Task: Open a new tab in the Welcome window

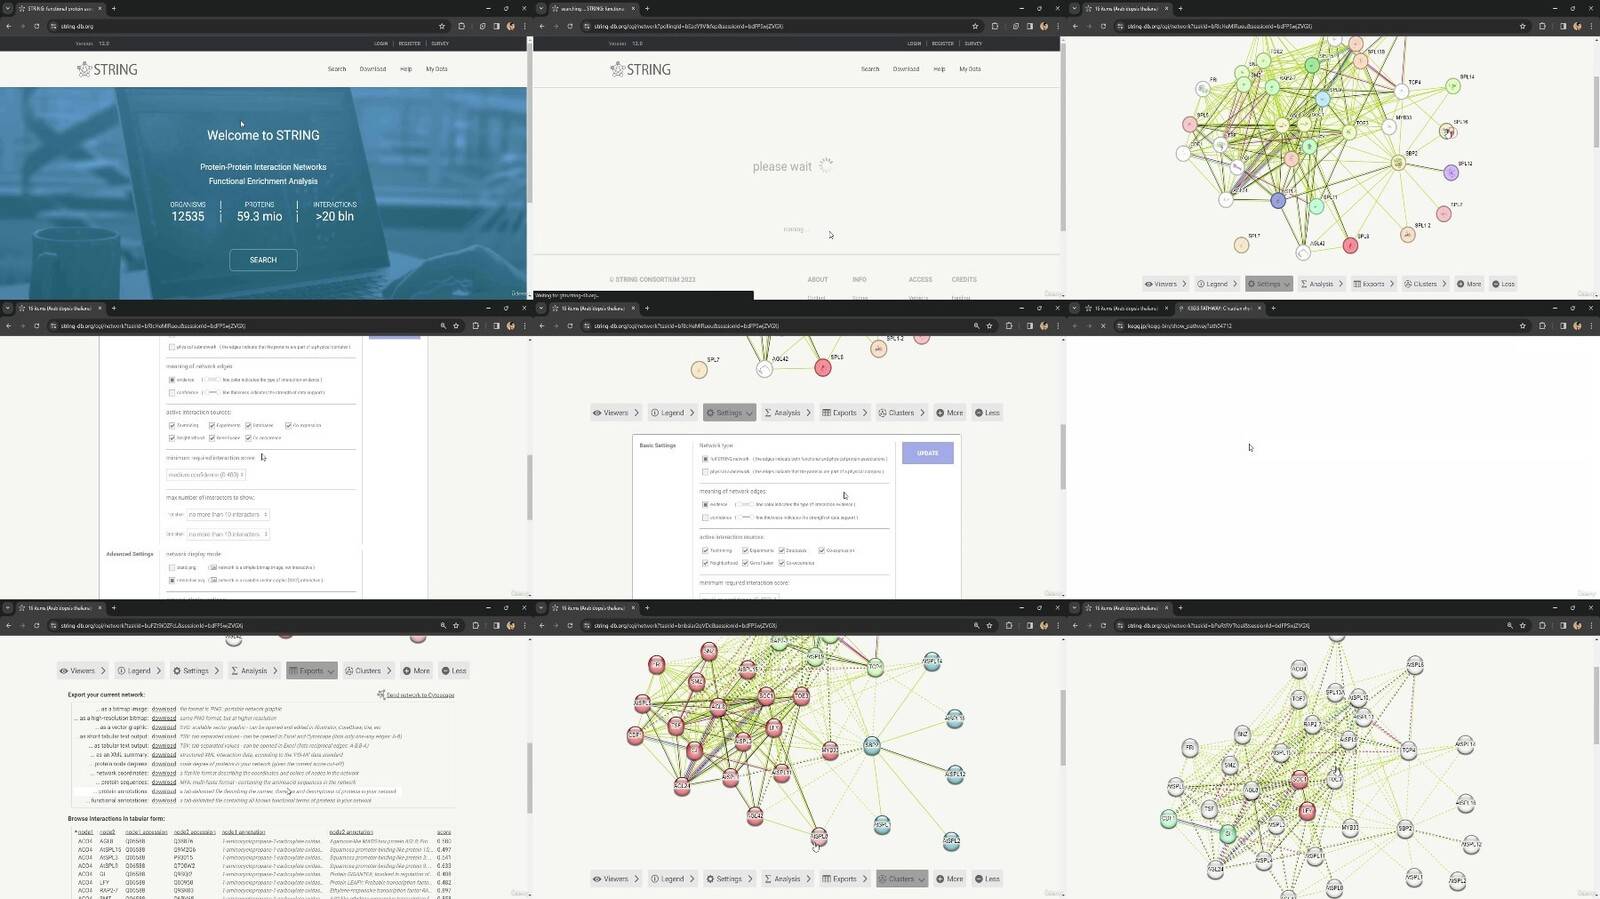Action: [x=114, y=9]
